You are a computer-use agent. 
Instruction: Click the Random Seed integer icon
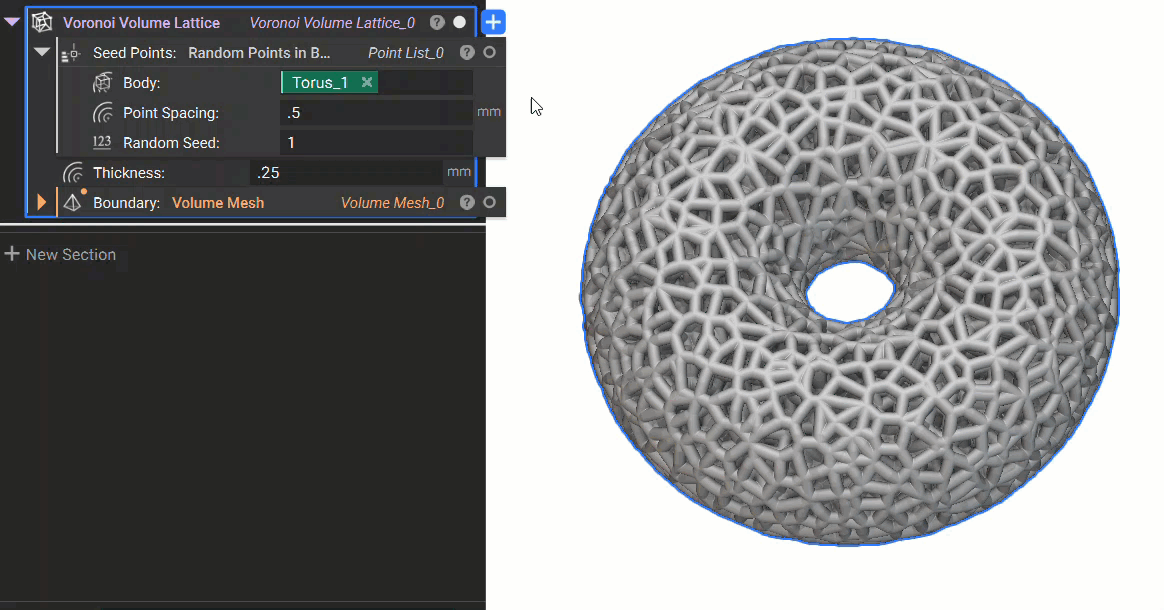[x=102, y=143]
